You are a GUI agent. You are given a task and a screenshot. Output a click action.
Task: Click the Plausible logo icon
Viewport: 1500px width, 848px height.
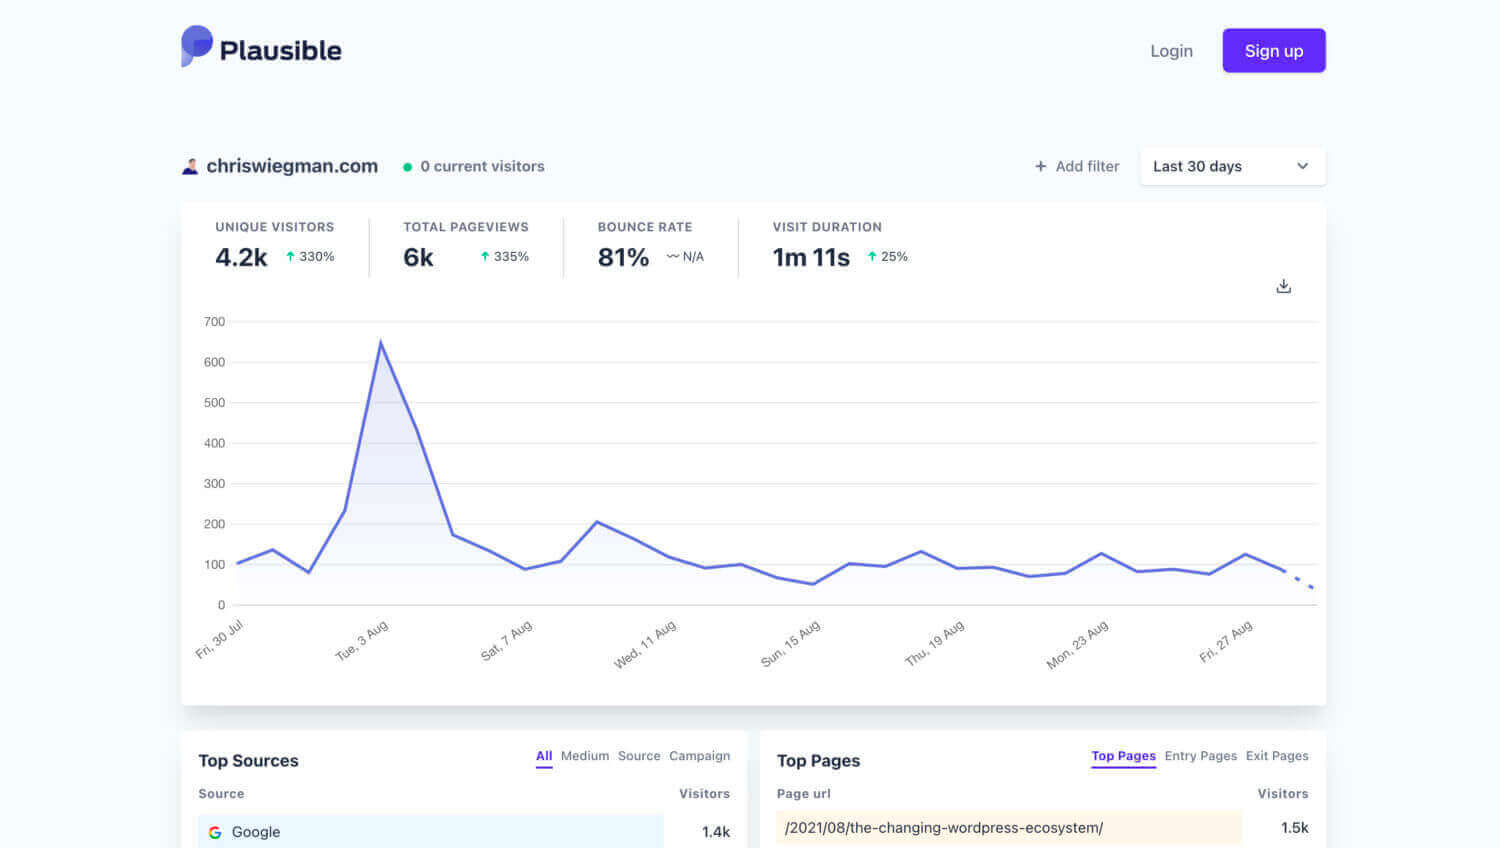pyautogui.click(x=196, y=46)
